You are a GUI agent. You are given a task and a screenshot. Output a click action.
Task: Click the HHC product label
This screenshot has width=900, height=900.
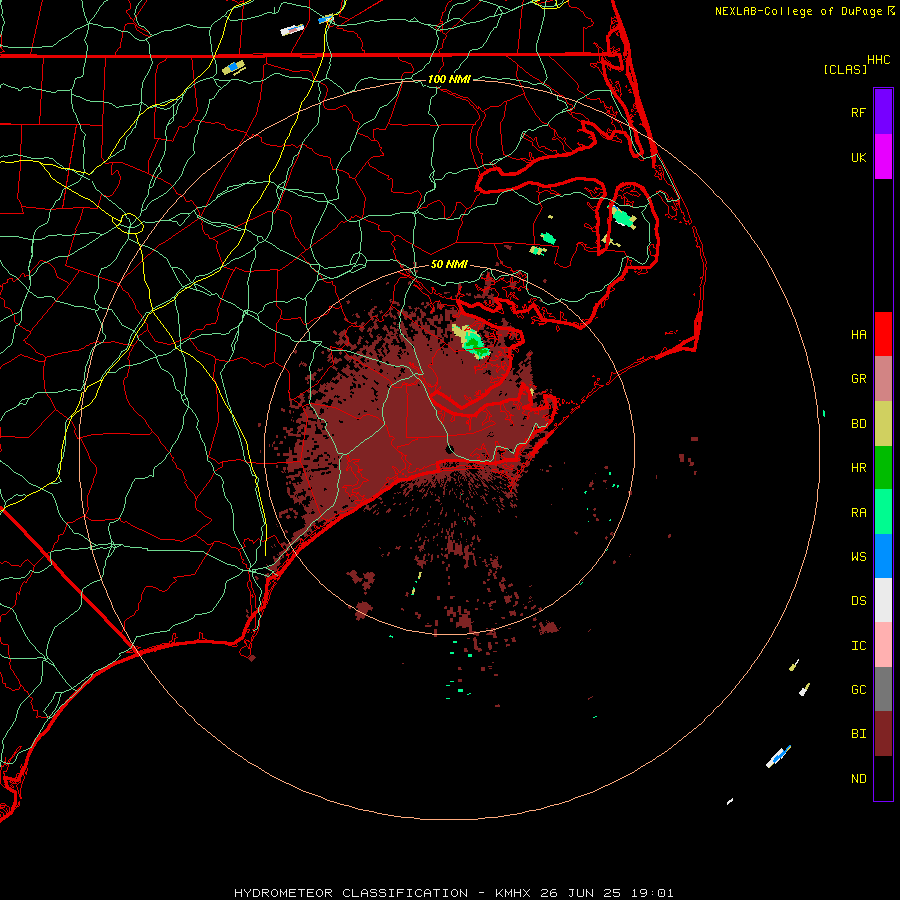[x=878, y=59]
